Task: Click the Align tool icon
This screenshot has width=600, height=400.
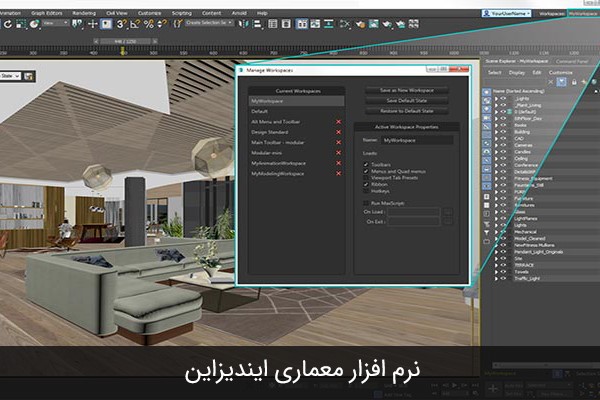Action: click(258, 24)
